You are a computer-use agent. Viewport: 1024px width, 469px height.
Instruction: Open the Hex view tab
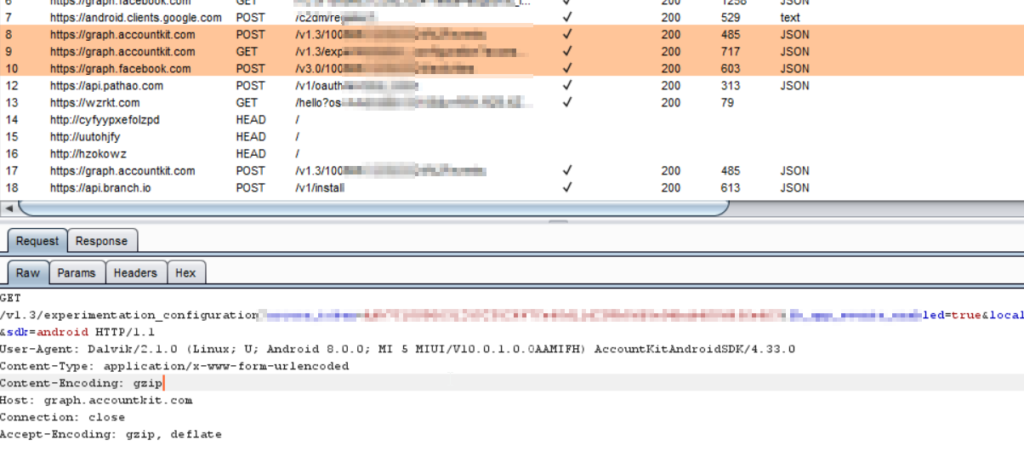click(x=185, y=273)
